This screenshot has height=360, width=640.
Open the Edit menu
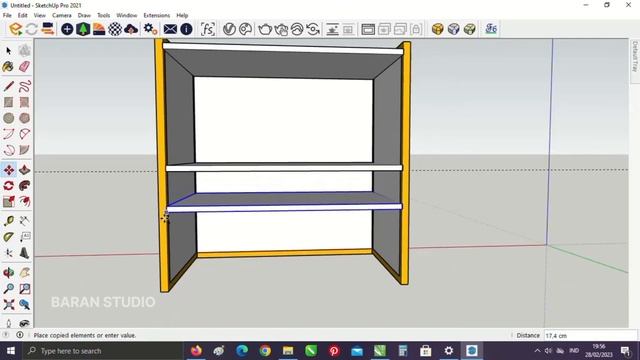[x=22, y=15]
